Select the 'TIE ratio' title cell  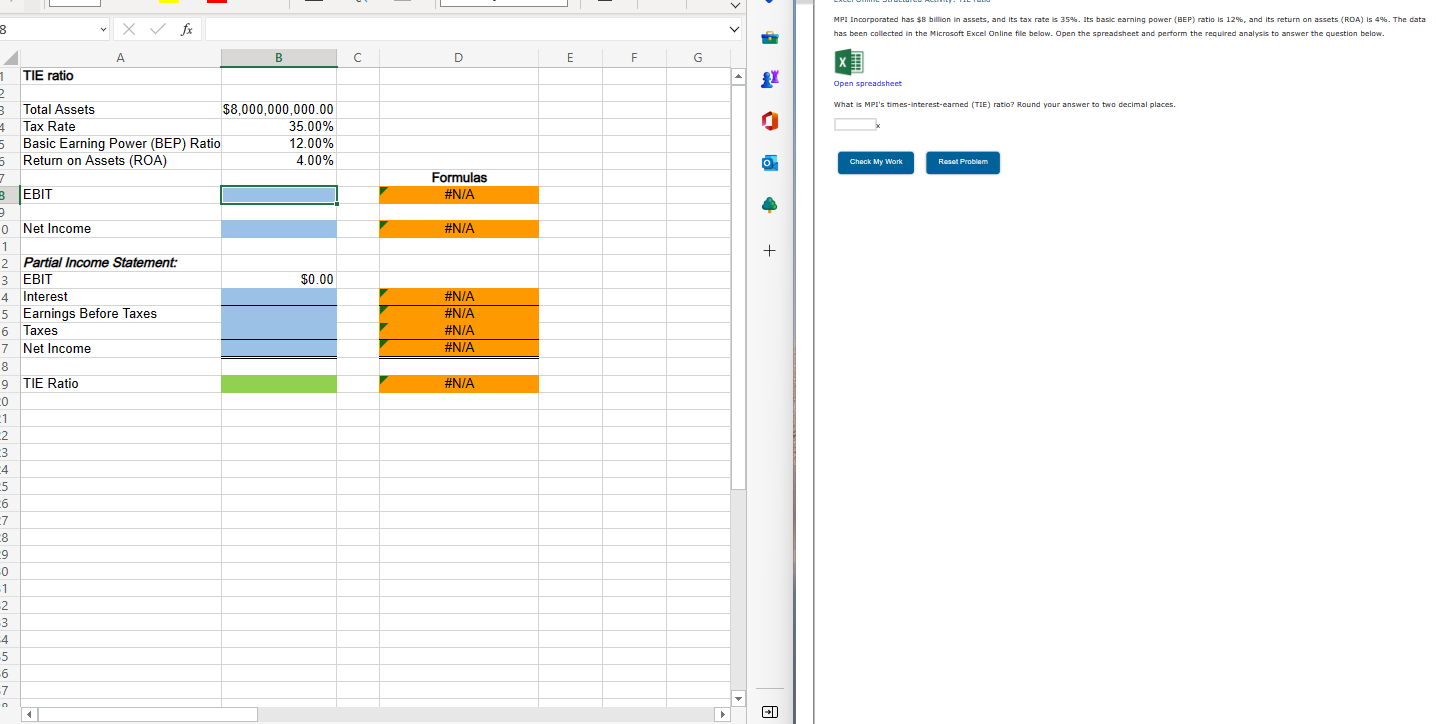120,76
